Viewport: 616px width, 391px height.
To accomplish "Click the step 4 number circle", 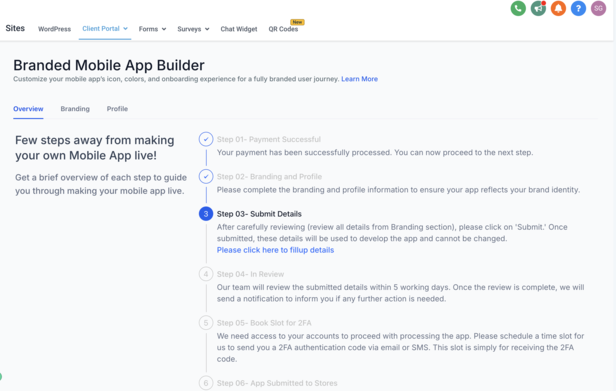I will [206, 274].
